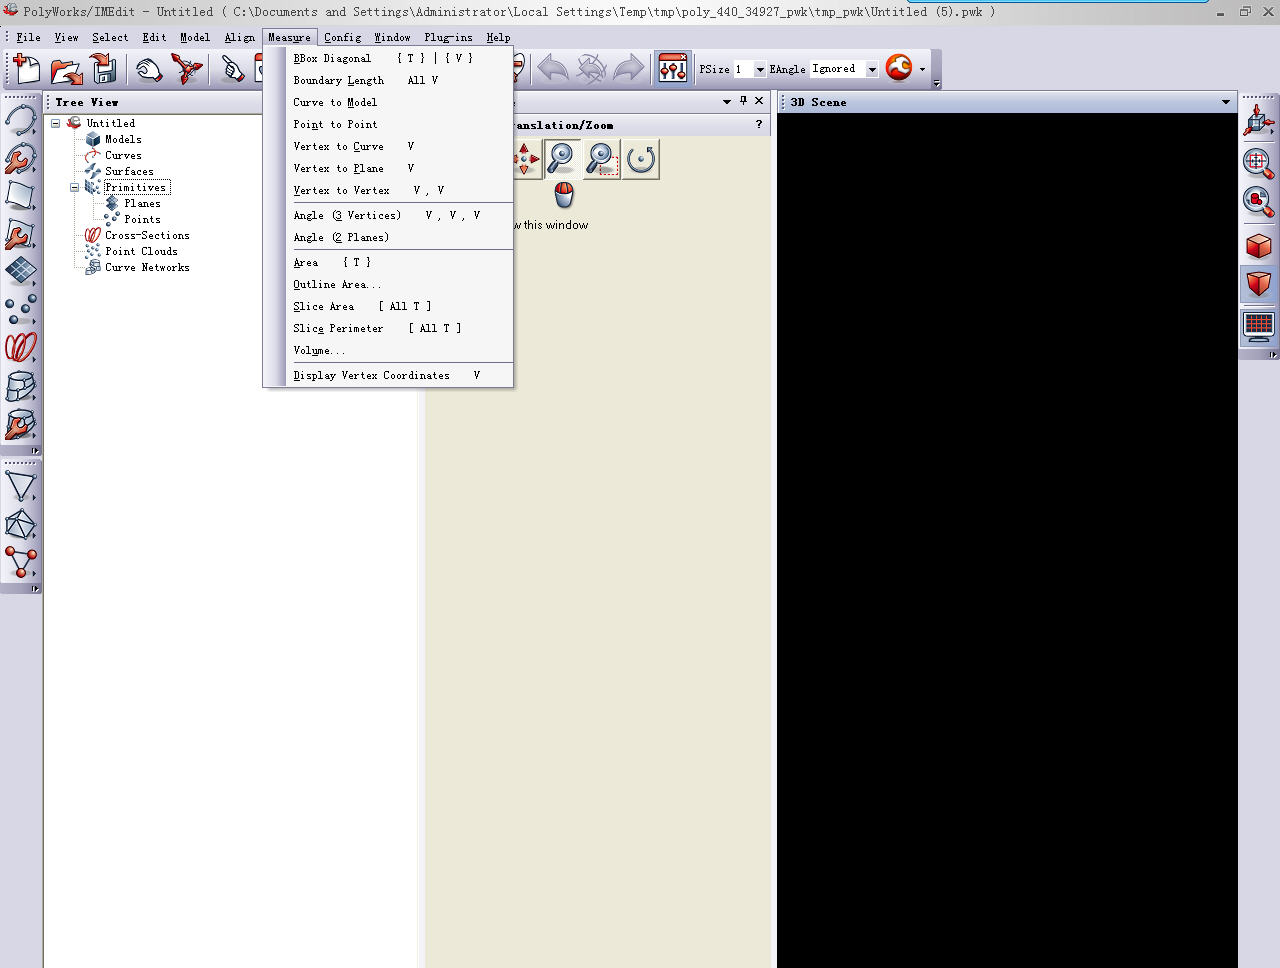The image size is (1280, 968).
Task: Open the File menu
Action: pos(28,37)
